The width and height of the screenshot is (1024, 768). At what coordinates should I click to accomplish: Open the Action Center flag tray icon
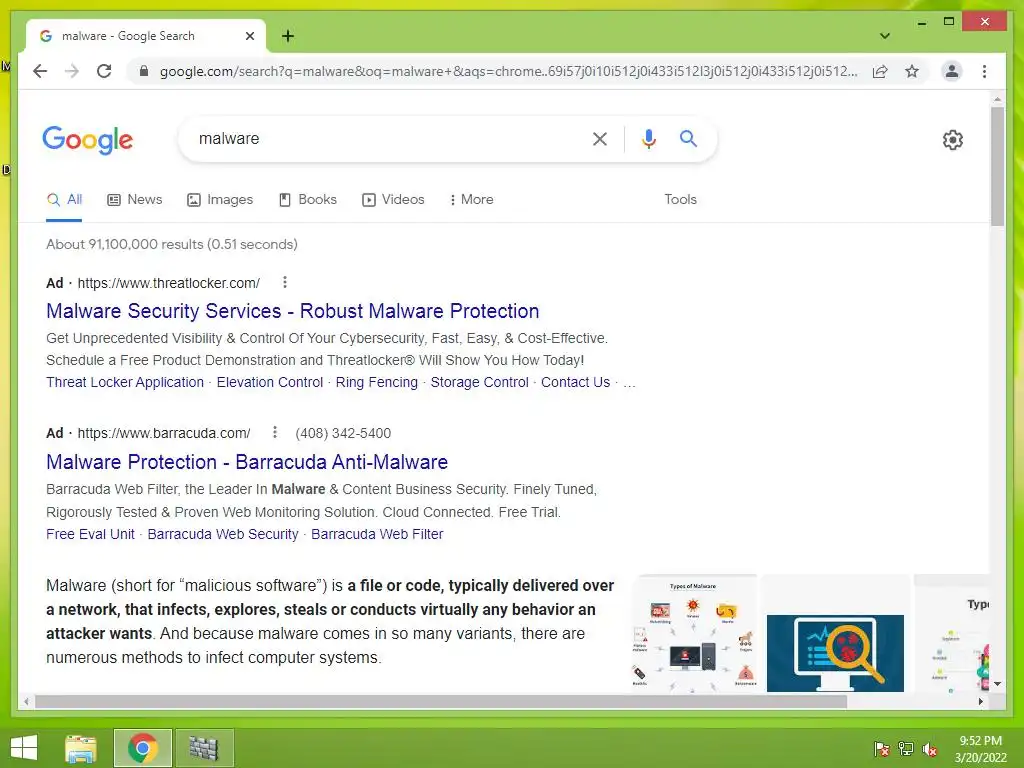pyautogui.click(x=881, y=748)
